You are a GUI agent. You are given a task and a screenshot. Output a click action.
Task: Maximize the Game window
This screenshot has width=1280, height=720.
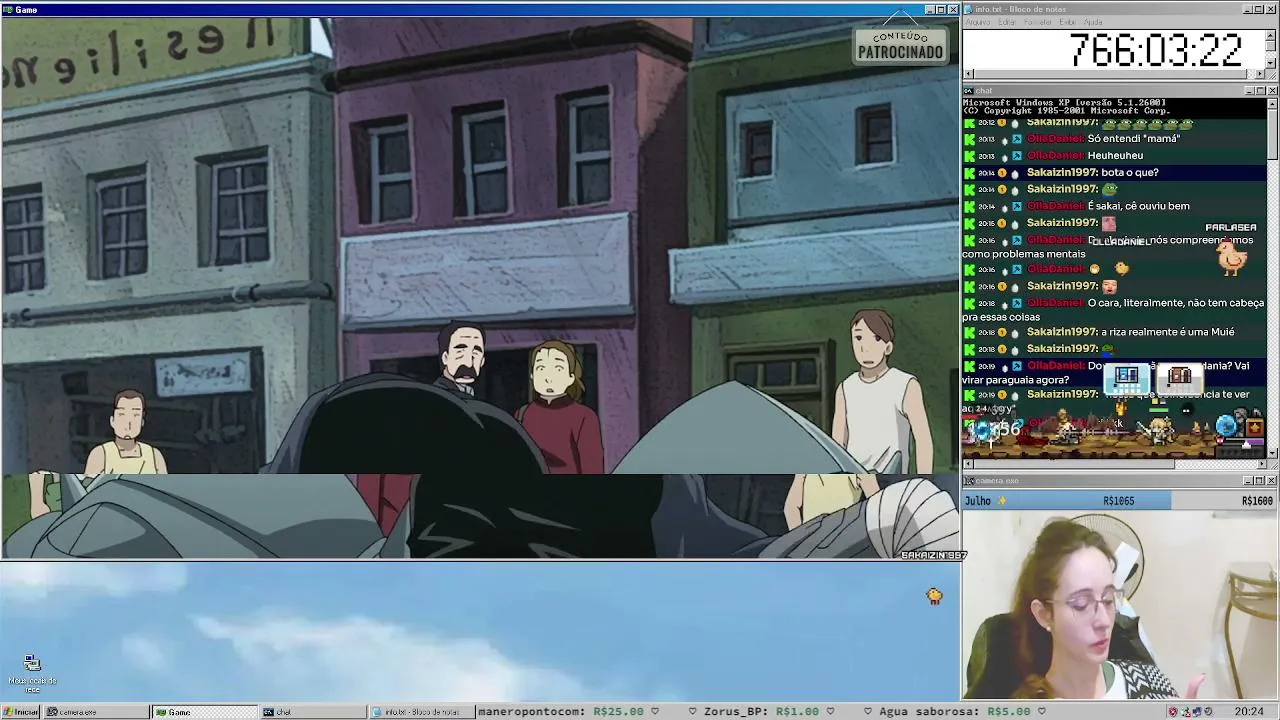(x=941, y=10)
